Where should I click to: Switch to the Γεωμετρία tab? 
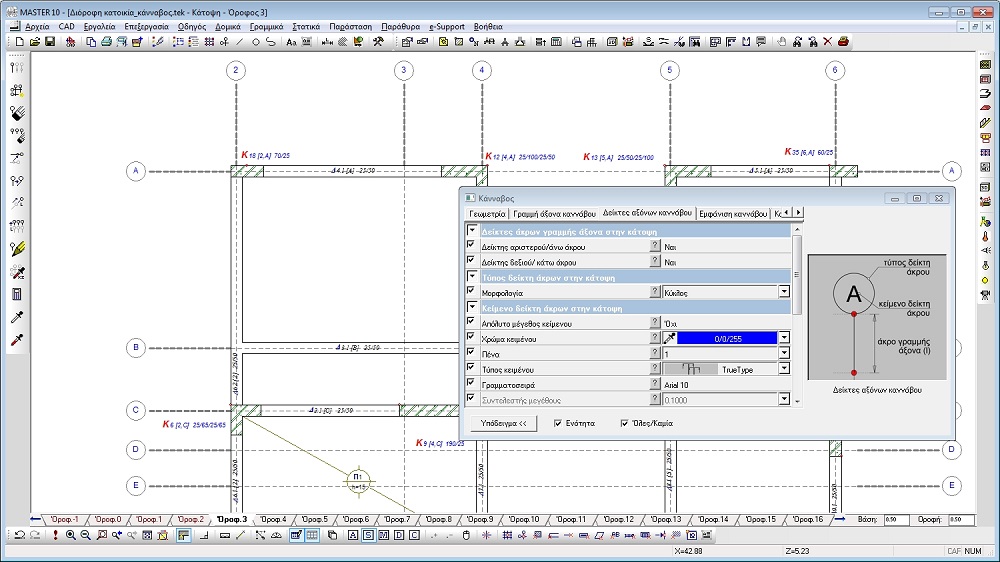[x=488, y=213]
